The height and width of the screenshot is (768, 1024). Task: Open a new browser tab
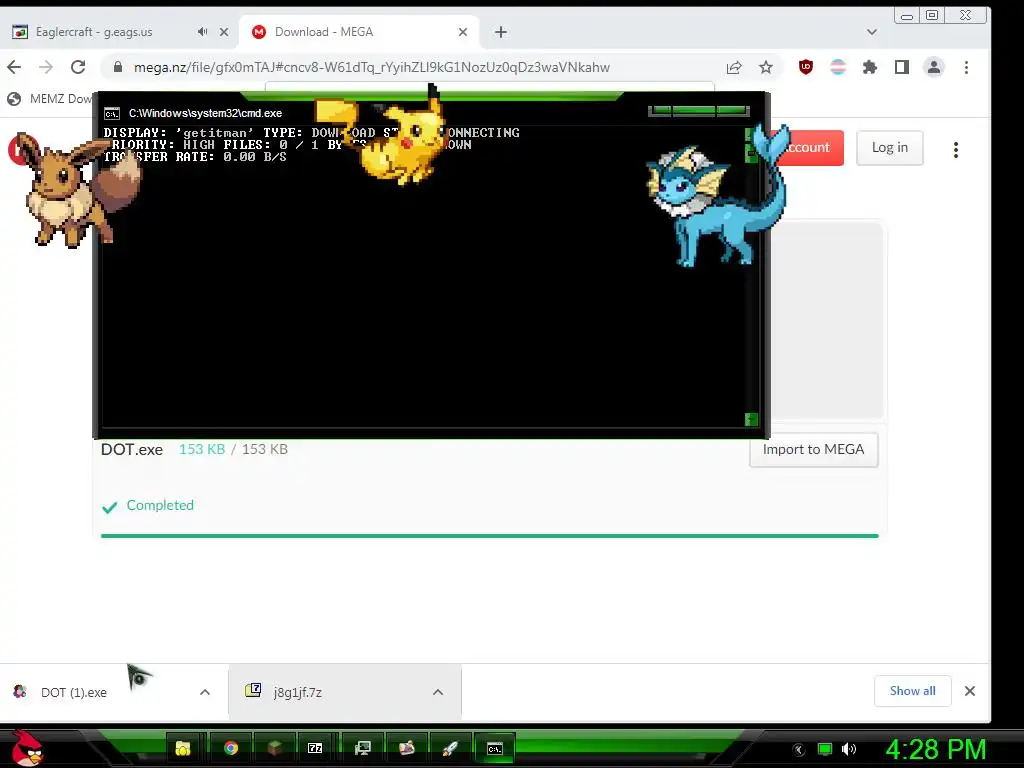tap(501, 32)
